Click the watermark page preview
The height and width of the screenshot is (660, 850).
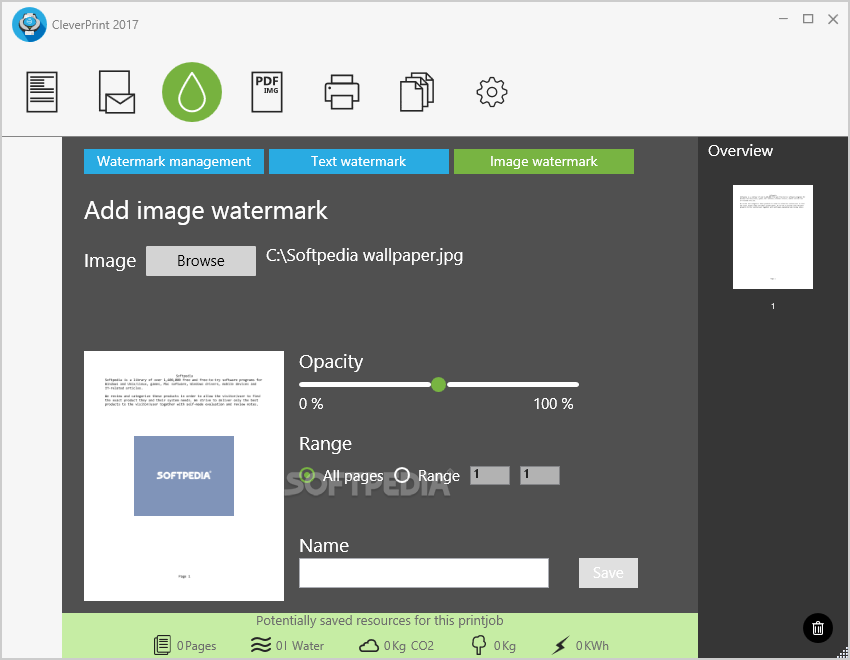click(x=184, y=476)
